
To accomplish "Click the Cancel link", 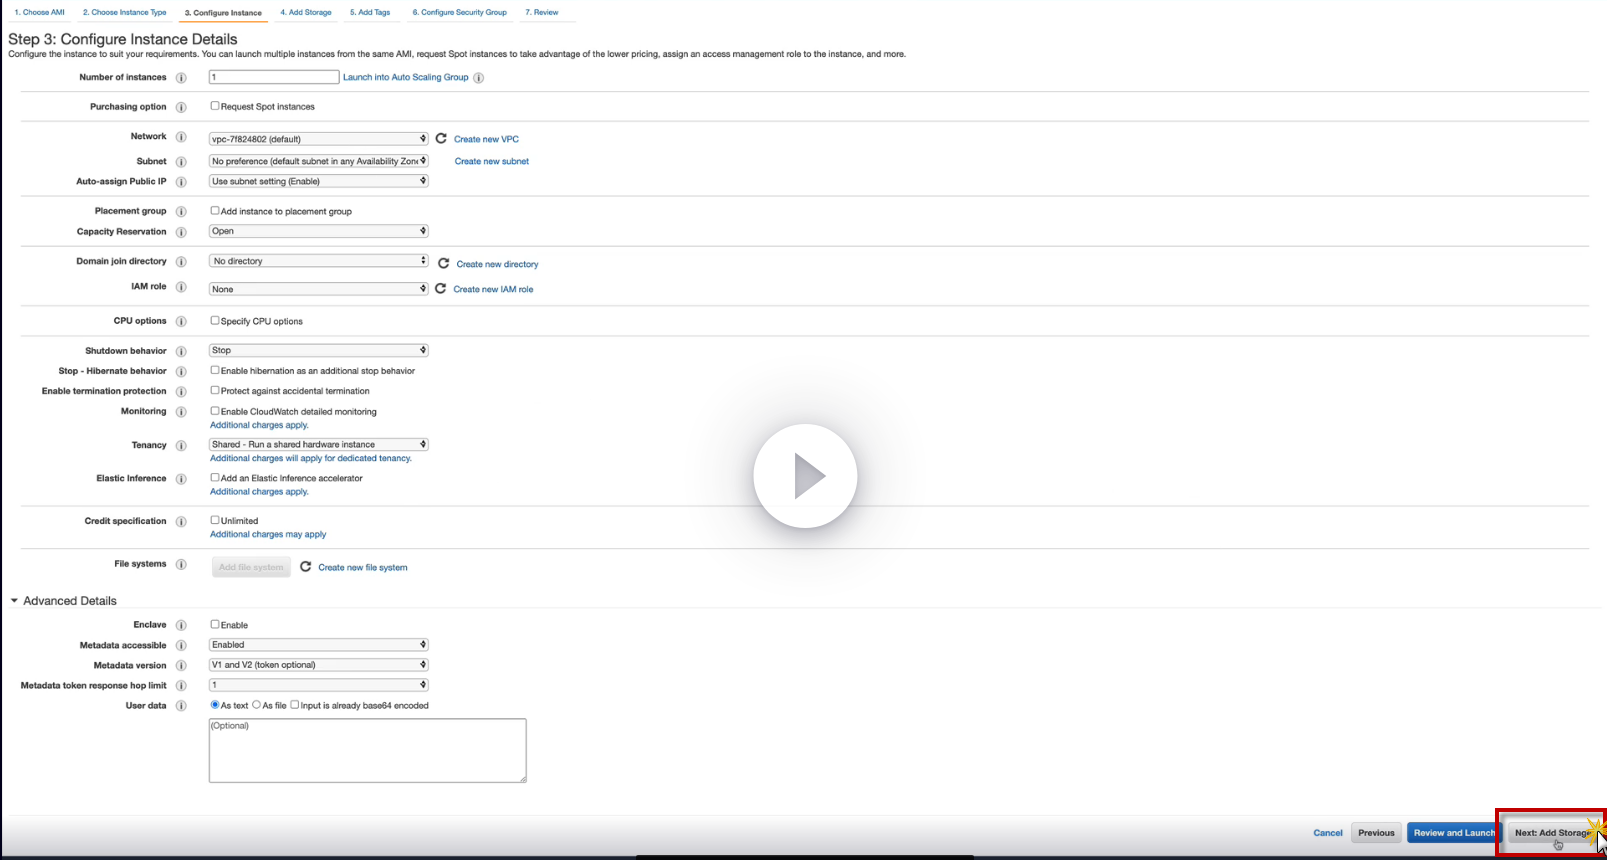I will click(1328, 833).
